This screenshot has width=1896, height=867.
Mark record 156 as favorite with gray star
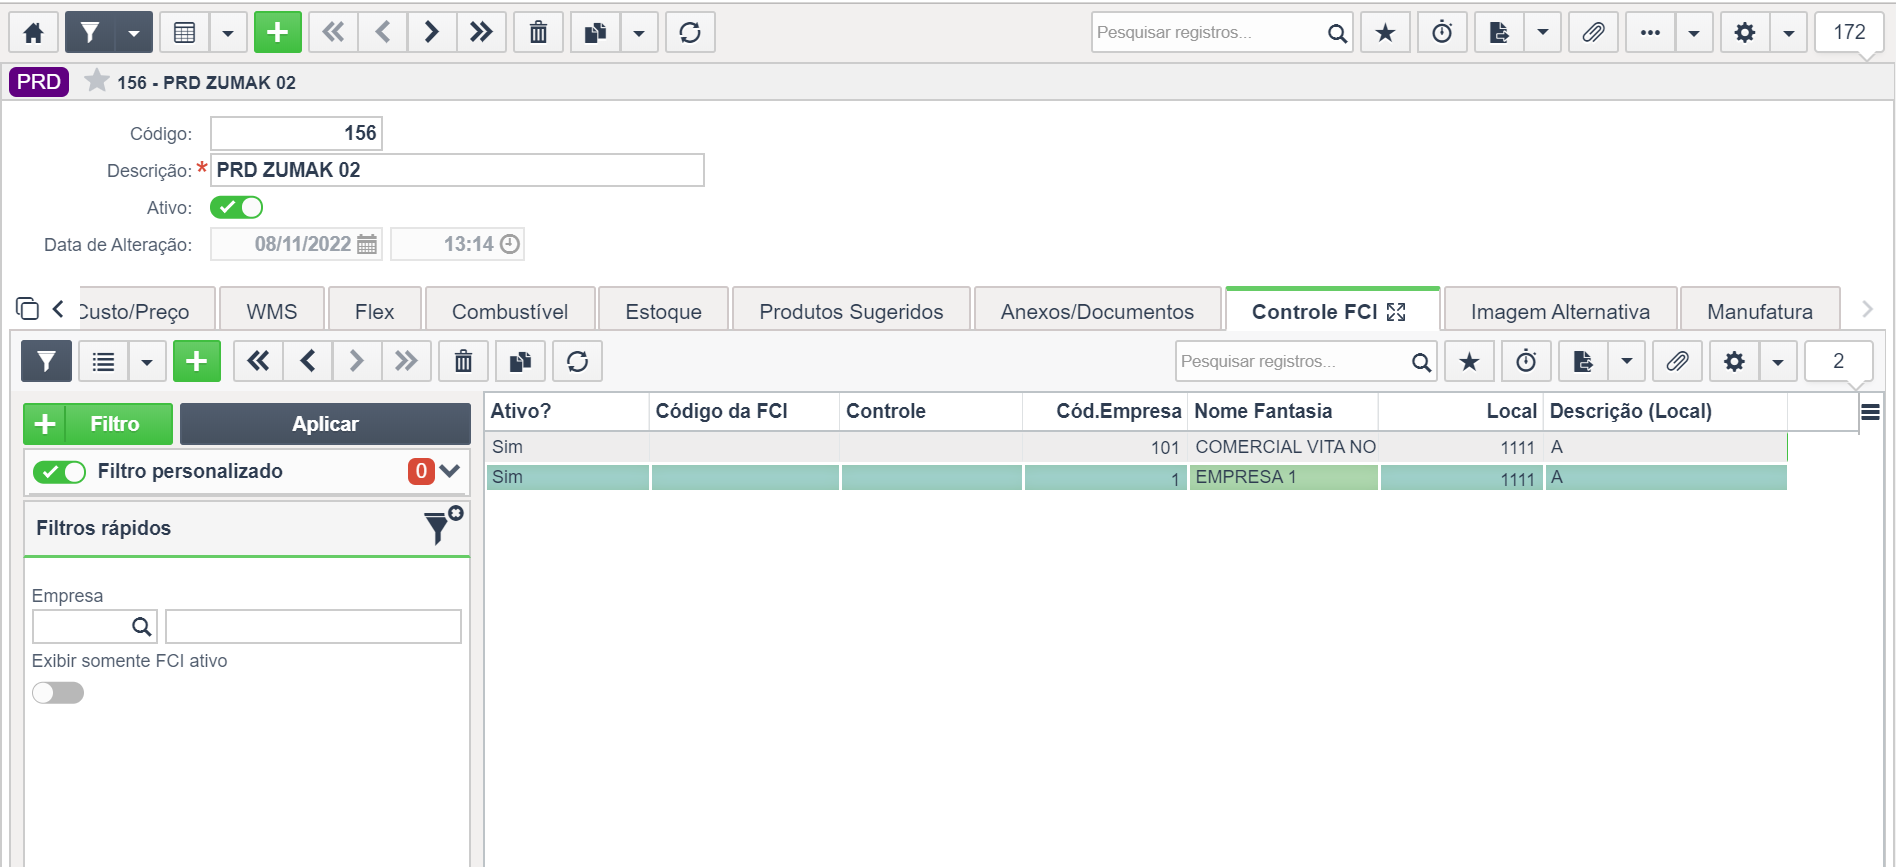coord(96,80)
